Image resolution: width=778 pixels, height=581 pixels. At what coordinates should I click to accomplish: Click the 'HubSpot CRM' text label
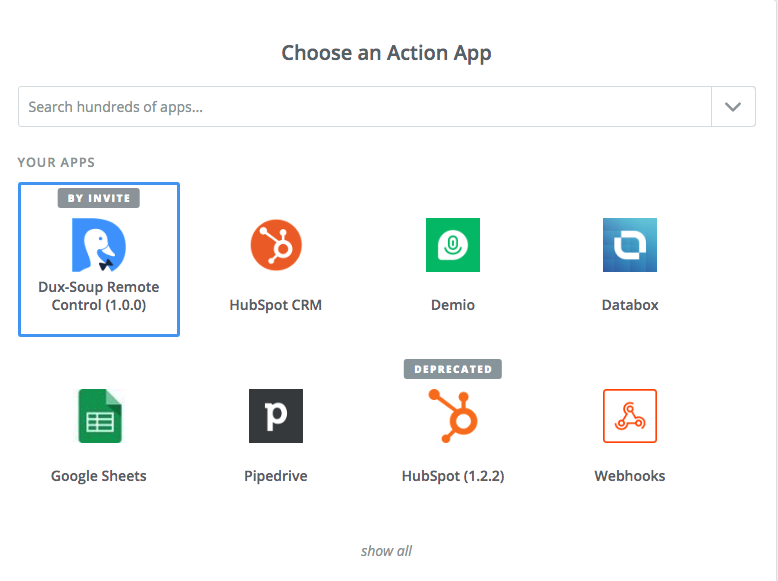click(x=276, y=305)
